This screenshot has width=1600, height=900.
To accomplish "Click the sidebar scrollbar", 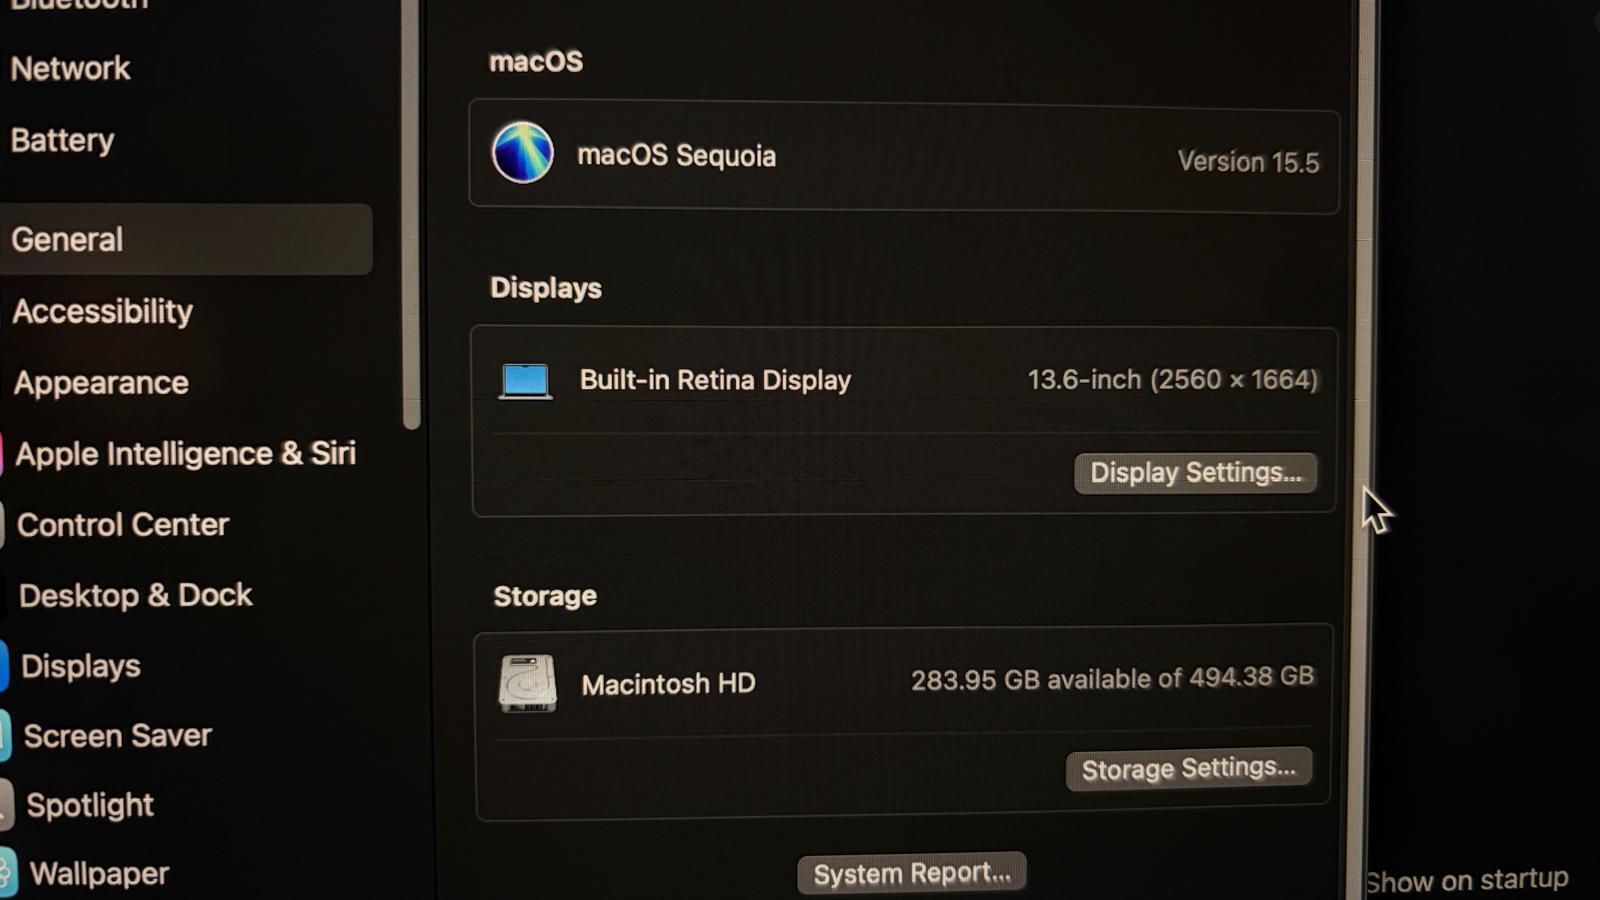I will (x=410, y=215).
